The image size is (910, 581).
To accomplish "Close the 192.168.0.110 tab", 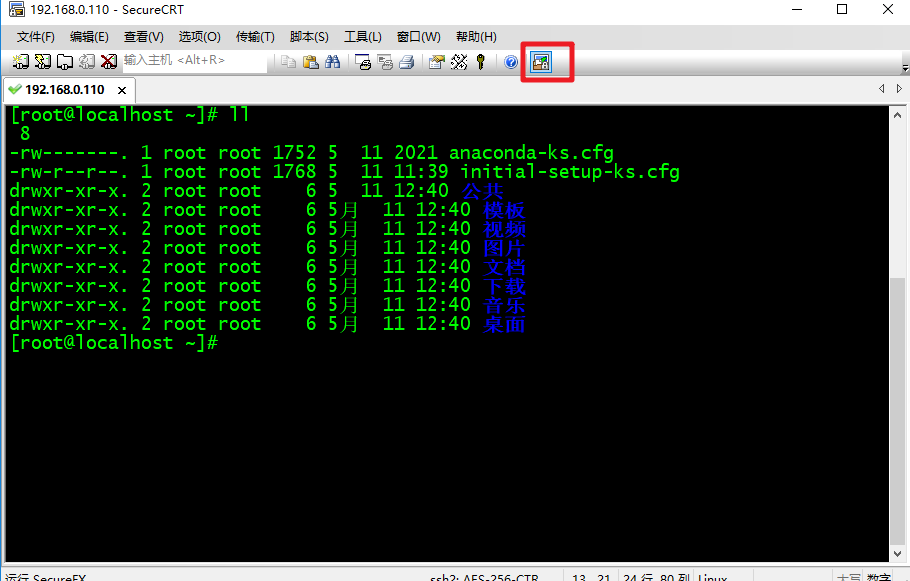I will tap(122, 90).
